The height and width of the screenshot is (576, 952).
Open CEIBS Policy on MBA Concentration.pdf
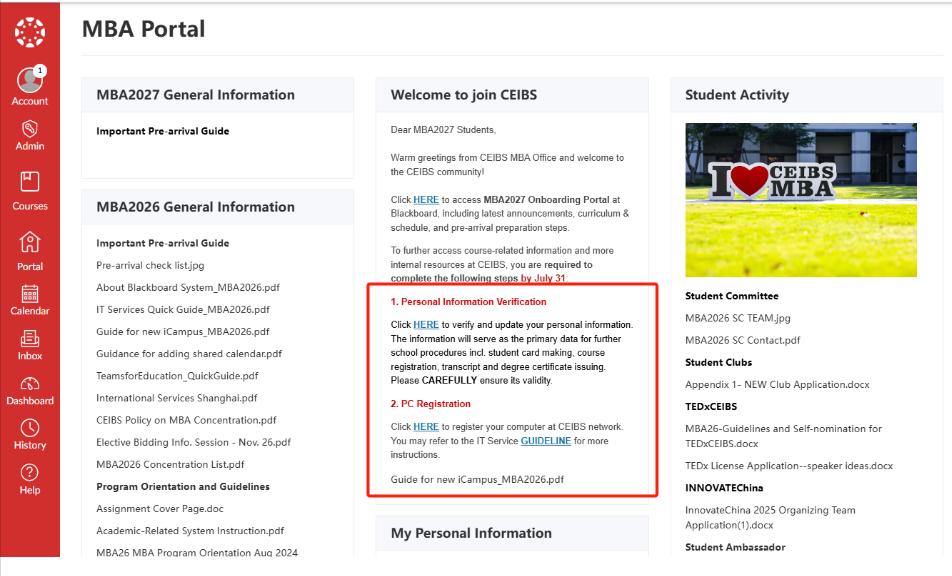point(186,420)
